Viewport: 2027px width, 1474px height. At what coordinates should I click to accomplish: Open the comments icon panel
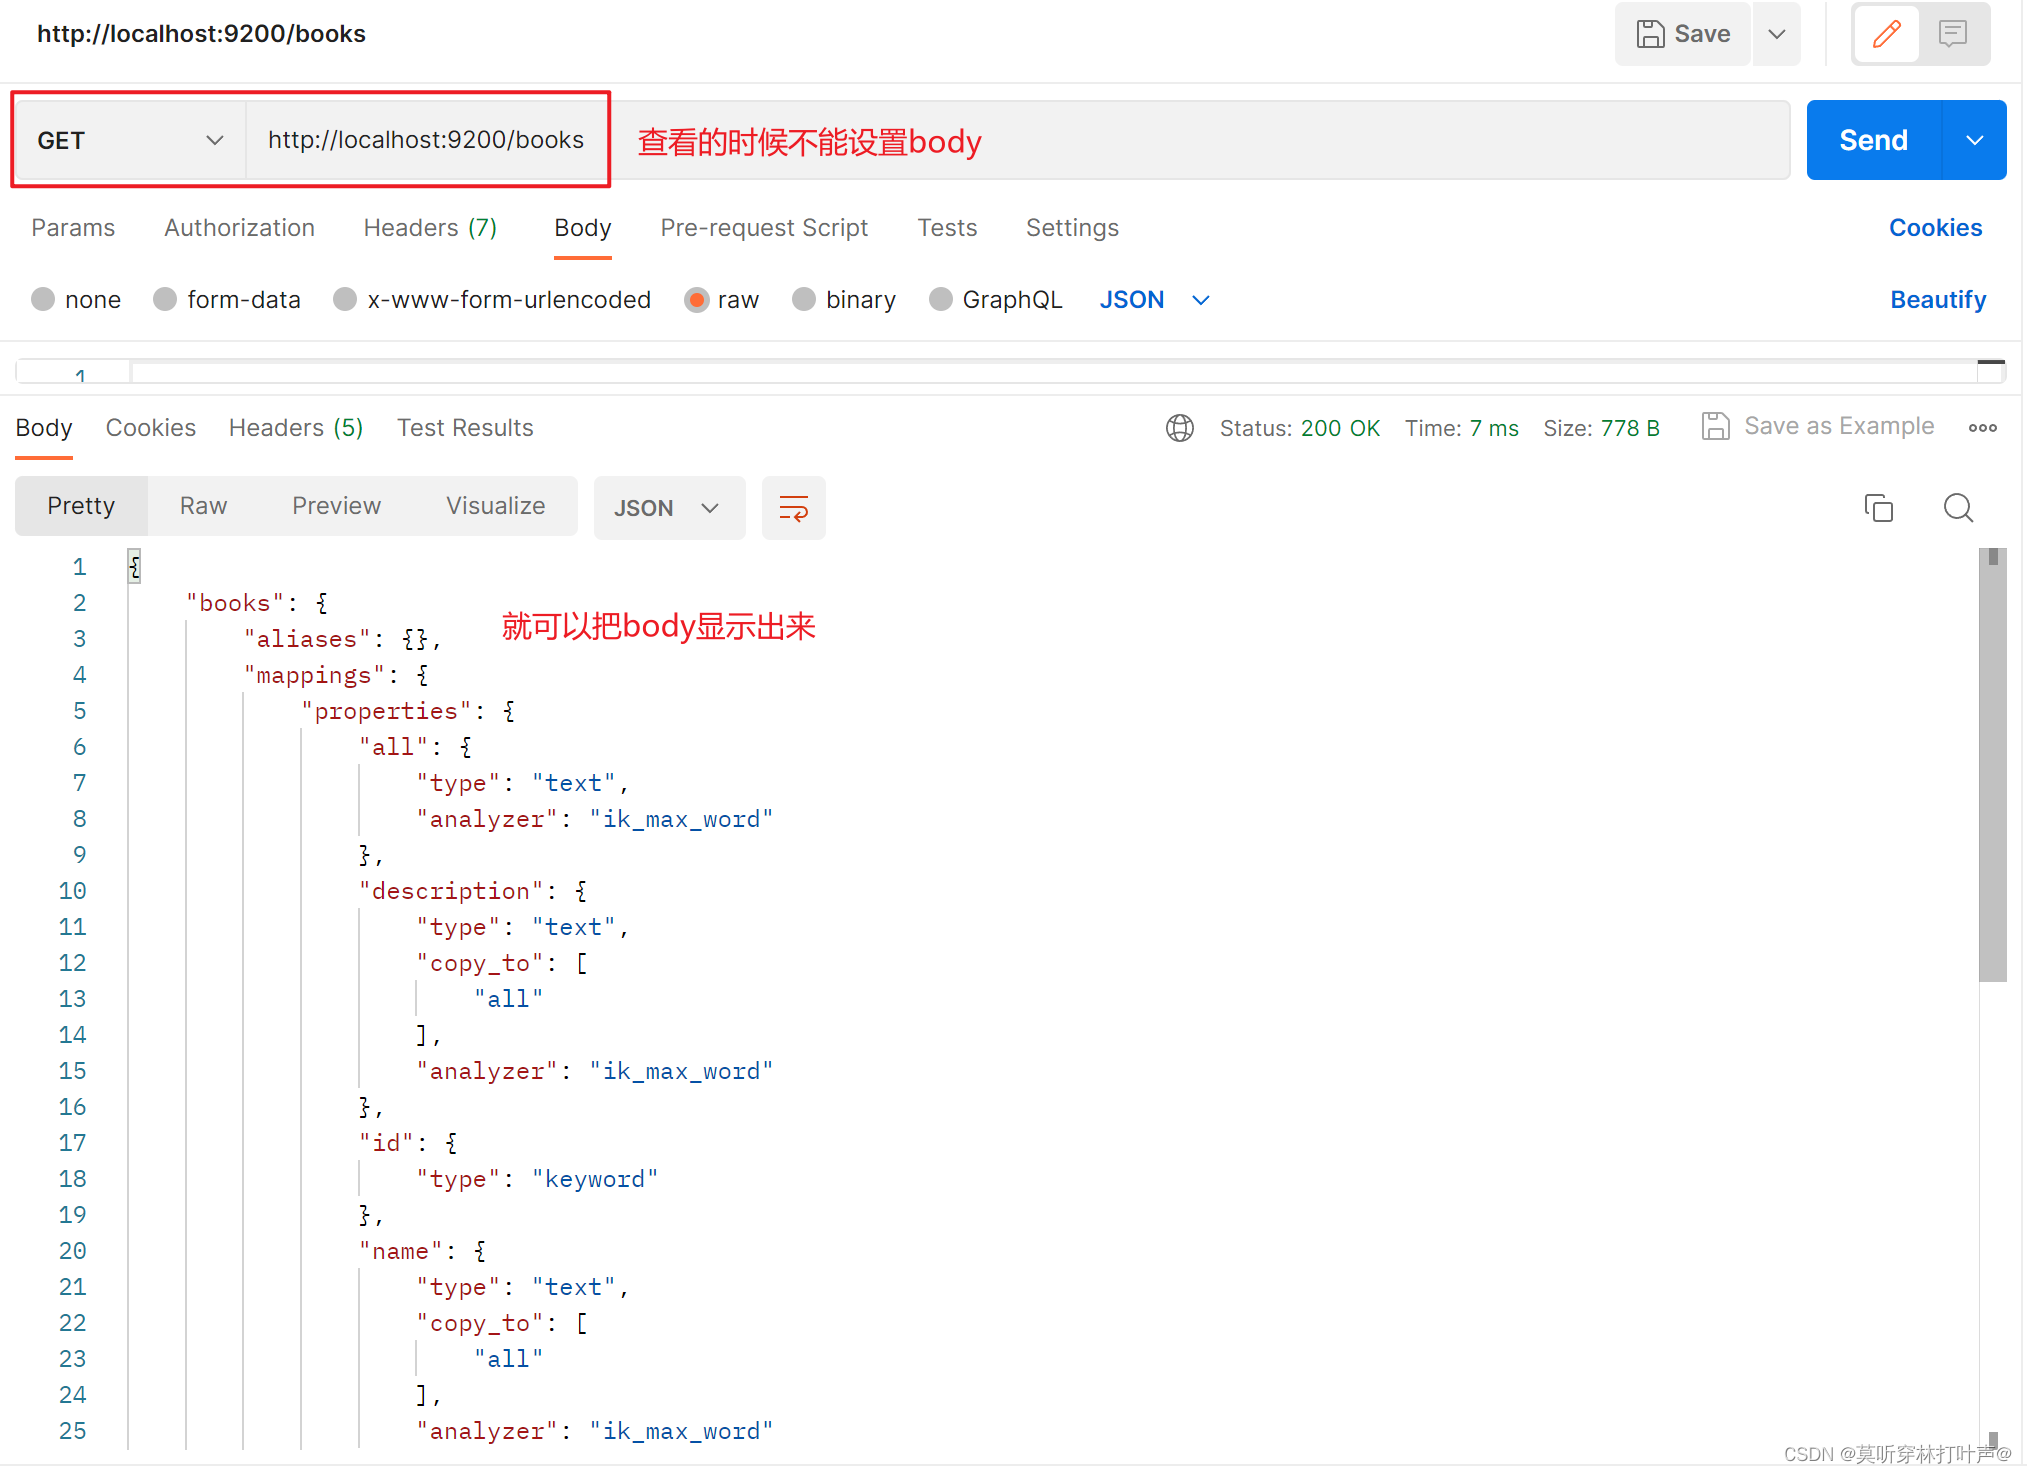[x=1952, y=34]
